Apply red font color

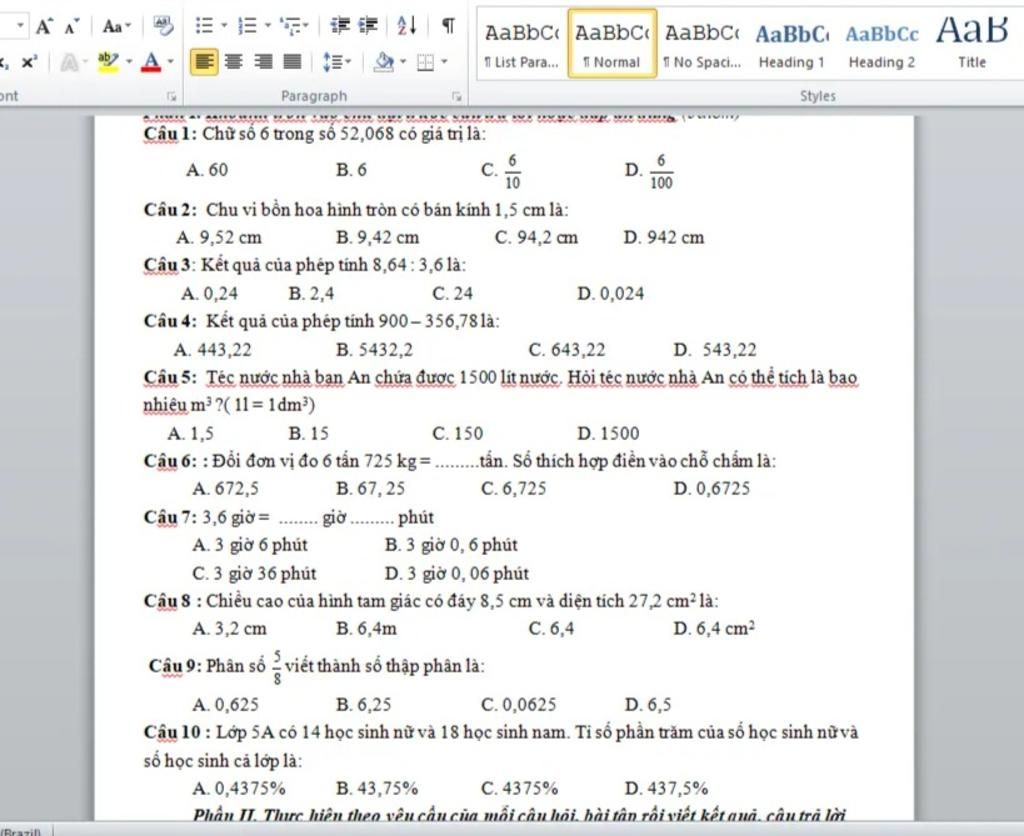point(152,62)
